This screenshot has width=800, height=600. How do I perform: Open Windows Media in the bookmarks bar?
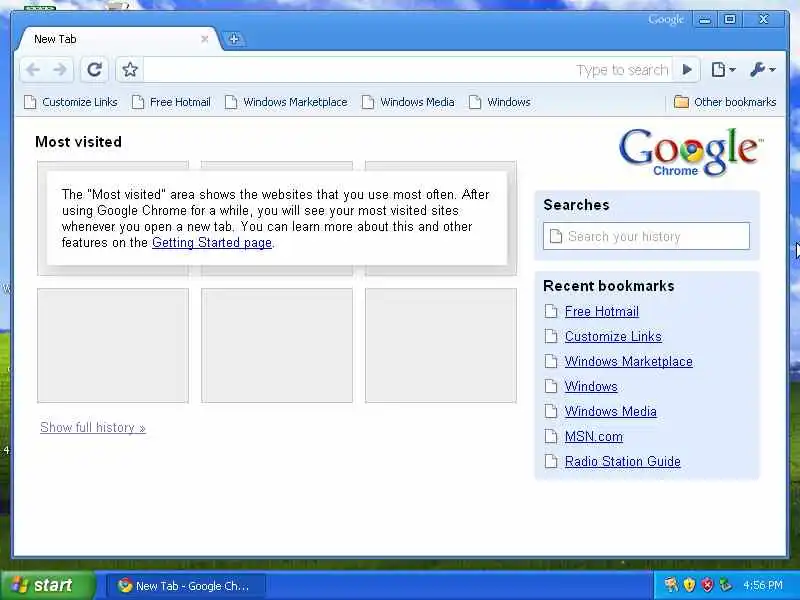tap(408, 102)
